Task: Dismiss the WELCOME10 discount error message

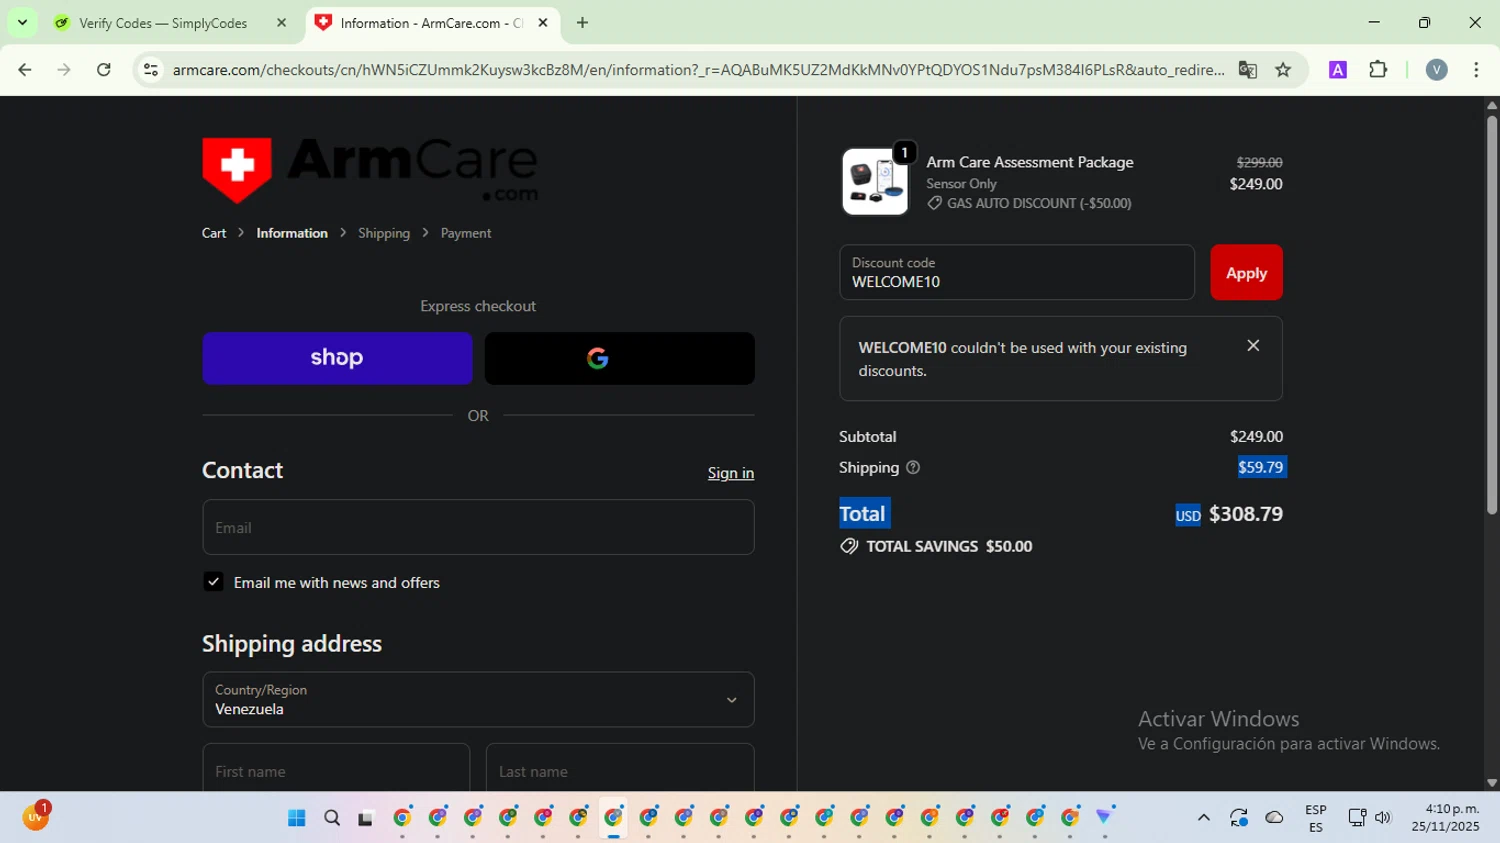Action: coord(1253,346)
